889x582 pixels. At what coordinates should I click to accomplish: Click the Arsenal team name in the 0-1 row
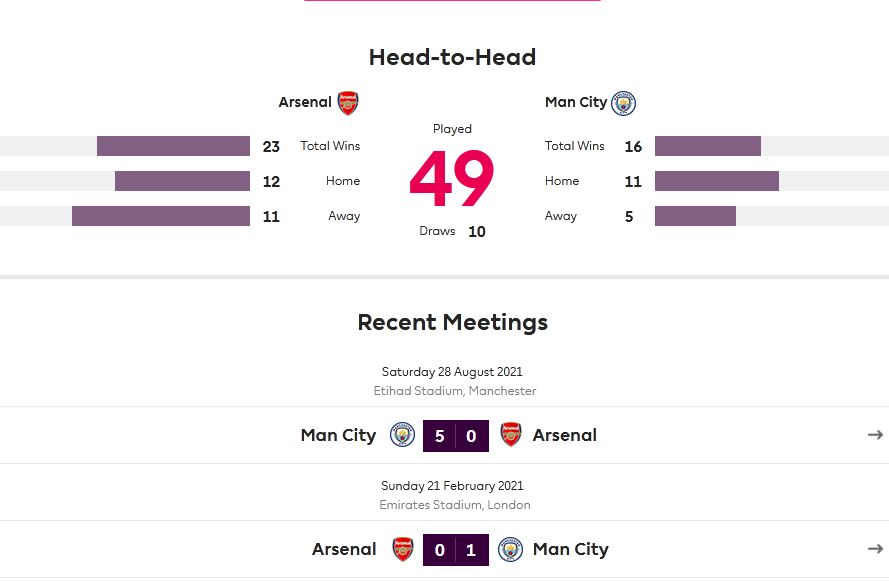click(x=344, y=549)
